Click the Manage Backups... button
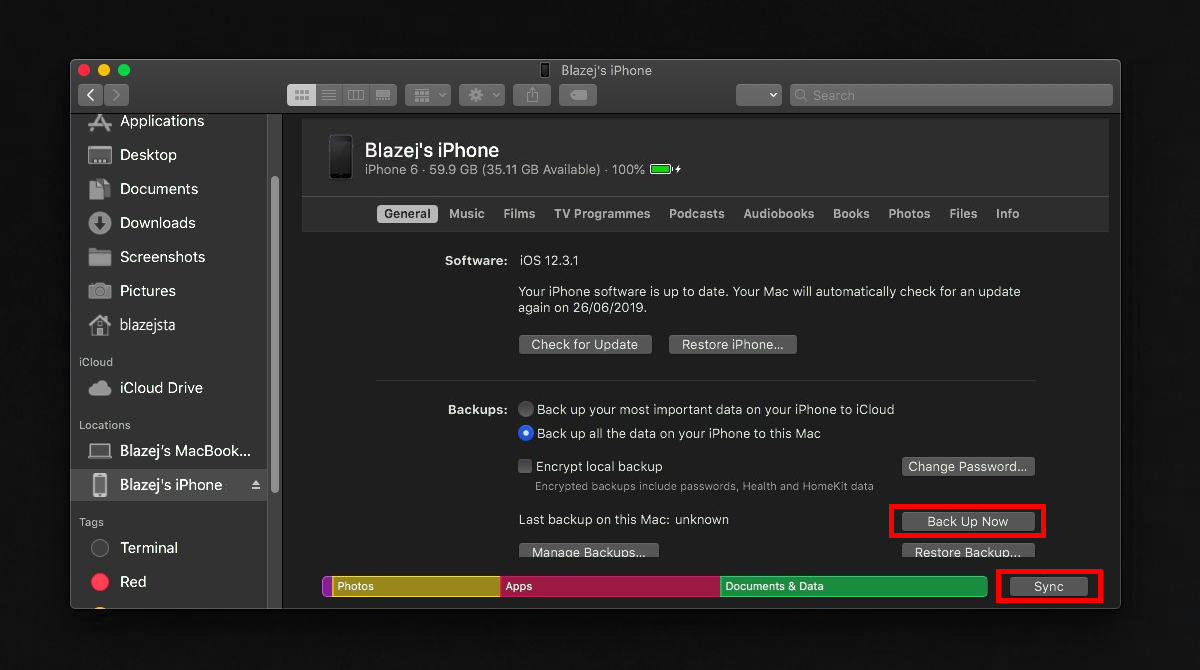 589,551
